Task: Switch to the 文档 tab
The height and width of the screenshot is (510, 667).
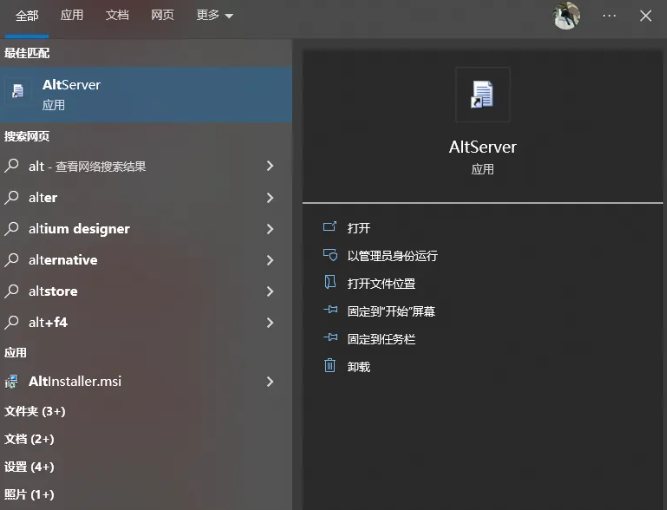Action: (117, 15)
